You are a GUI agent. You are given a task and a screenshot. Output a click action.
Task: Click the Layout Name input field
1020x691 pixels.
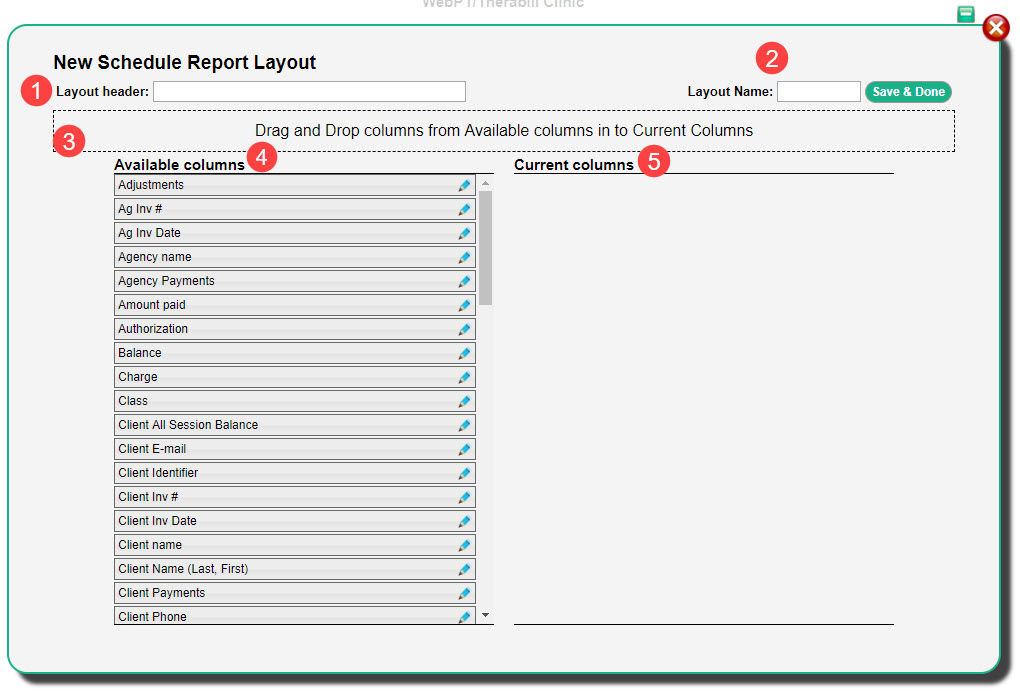pyautogui.click(x=818, y=92)
